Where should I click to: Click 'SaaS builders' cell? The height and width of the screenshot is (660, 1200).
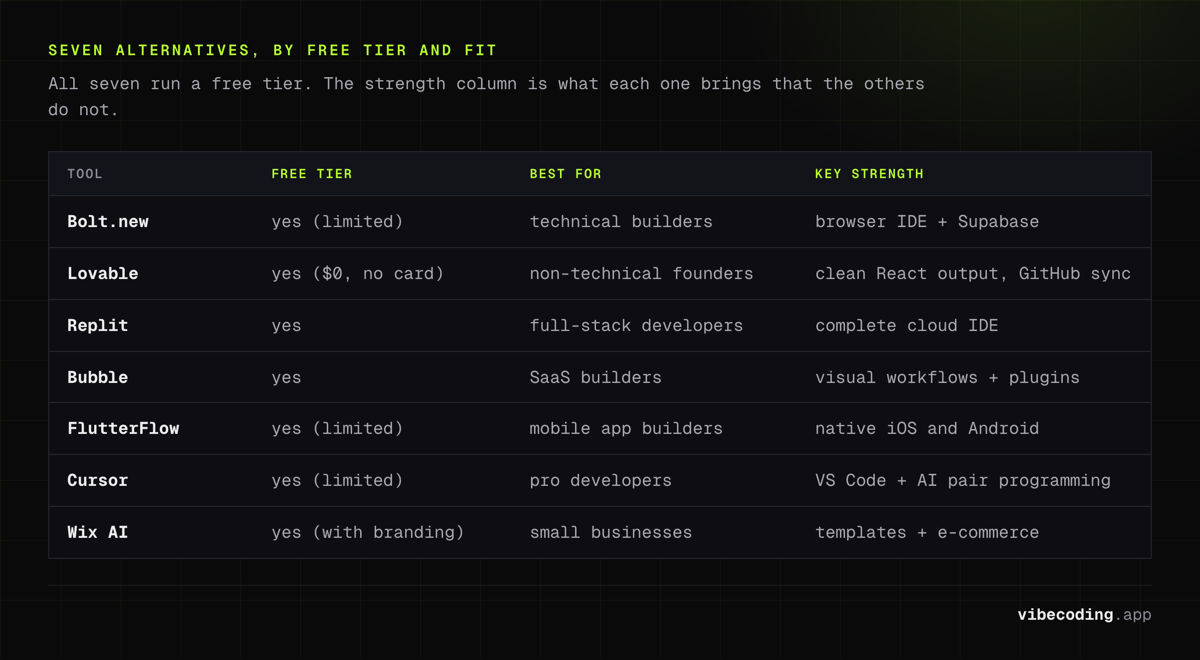tap(595, 377)
